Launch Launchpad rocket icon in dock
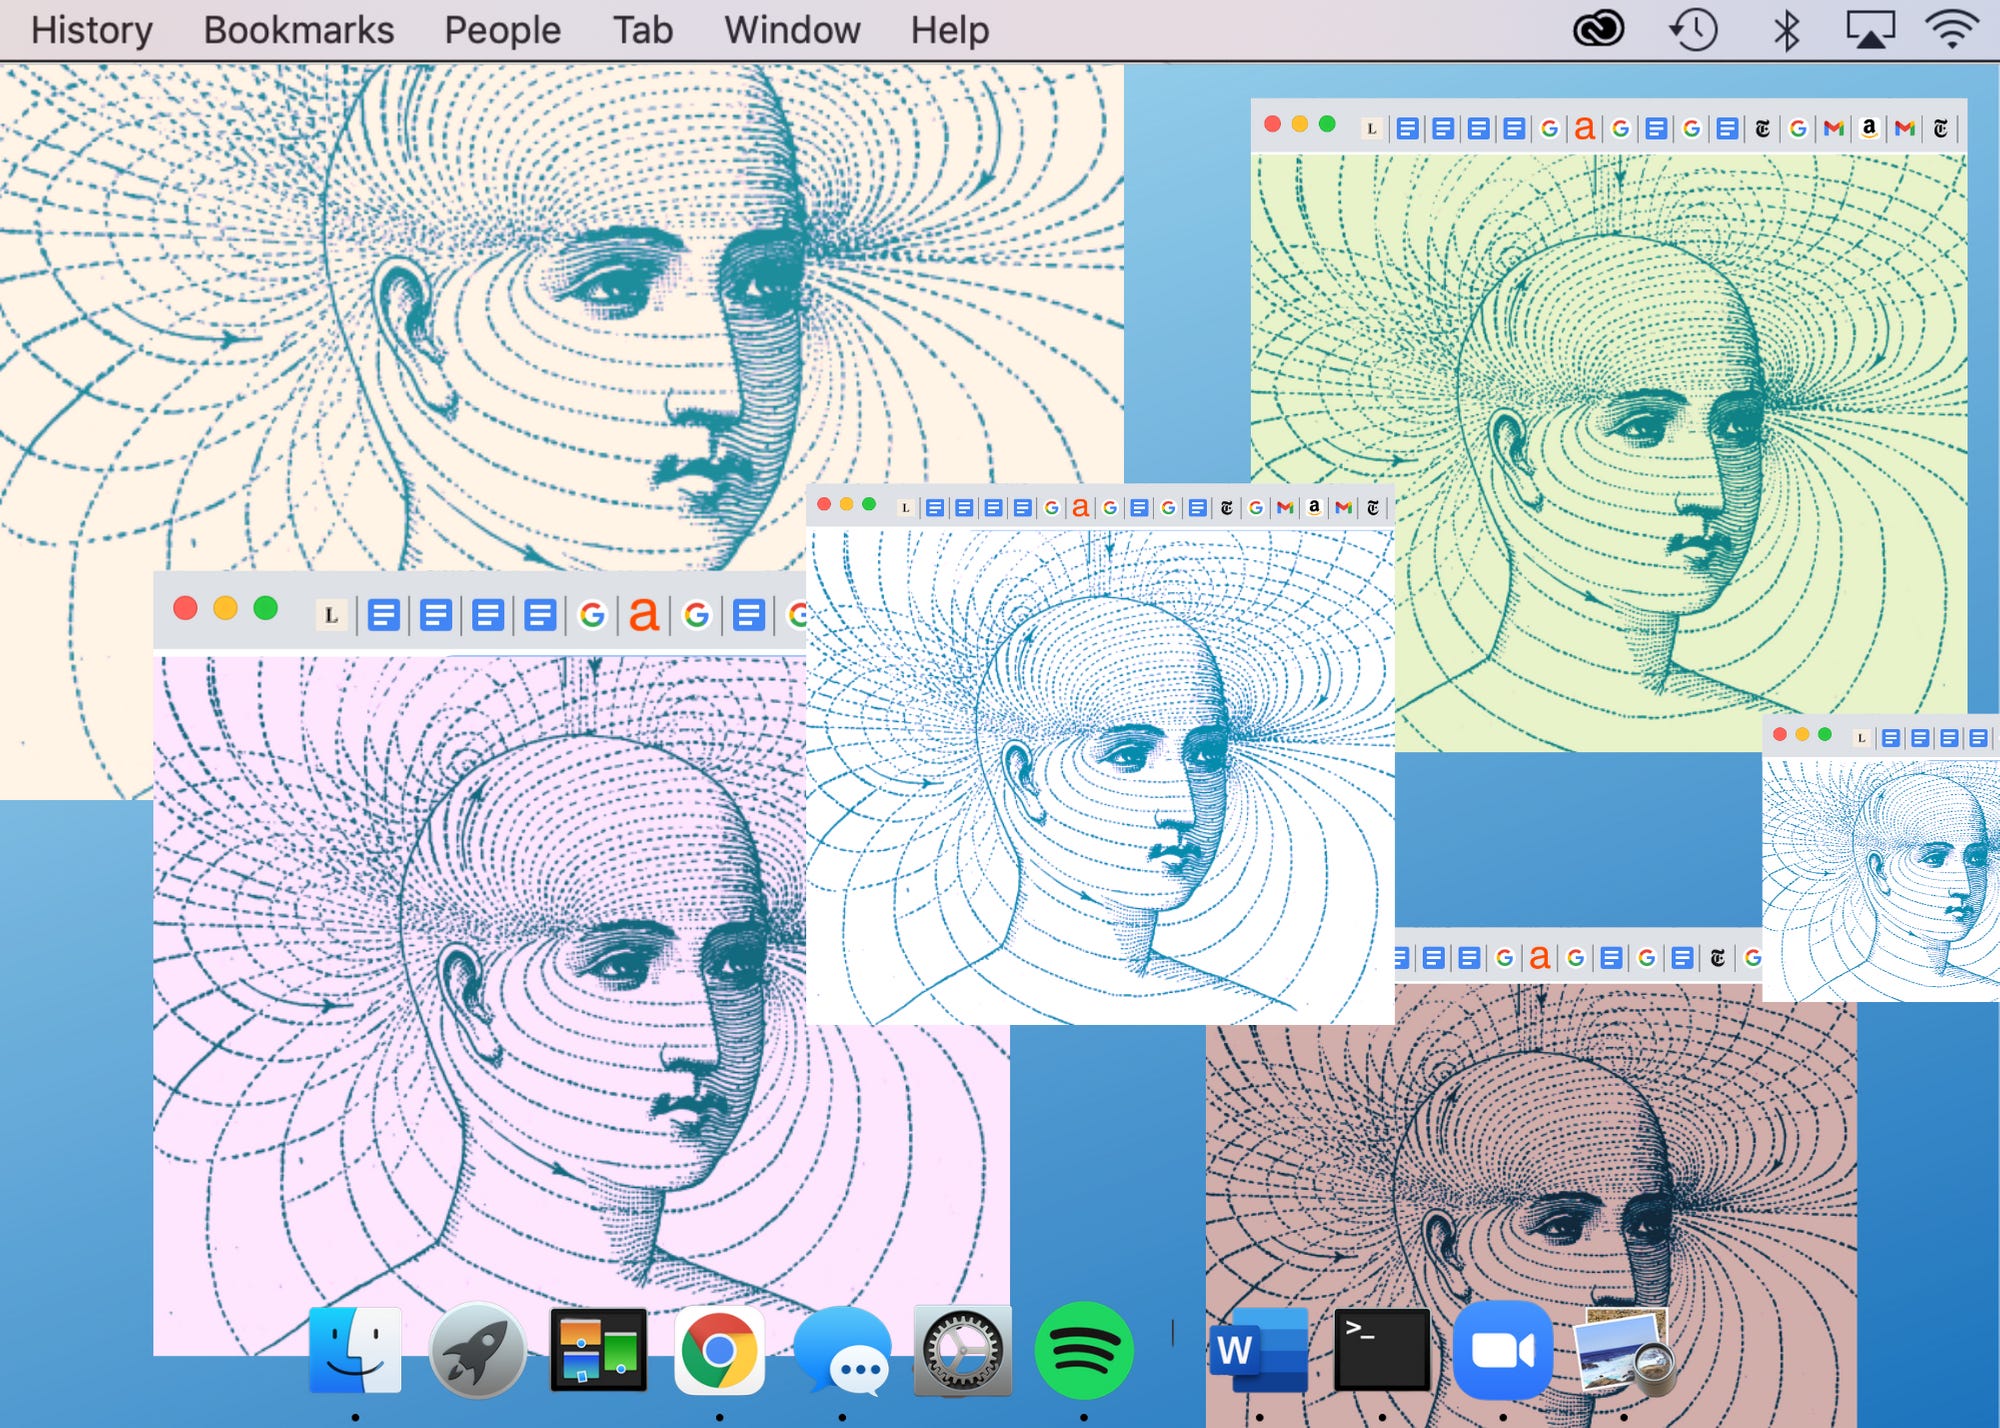The height and width of the screenshot is (1428, 2000). pos(477,1351)
